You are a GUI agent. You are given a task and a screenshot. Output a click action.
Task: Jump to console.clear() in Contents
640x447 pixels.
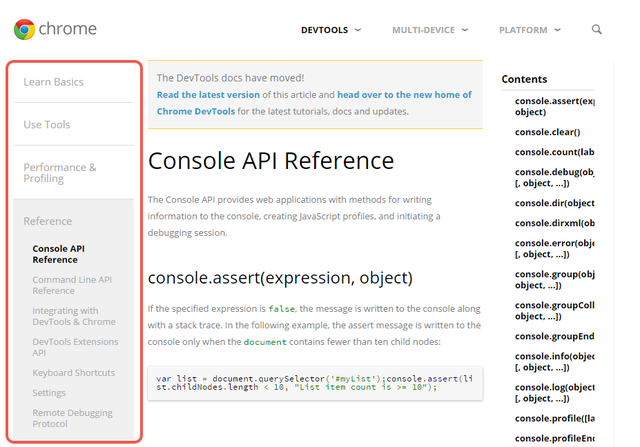click(x=547, y=132)
